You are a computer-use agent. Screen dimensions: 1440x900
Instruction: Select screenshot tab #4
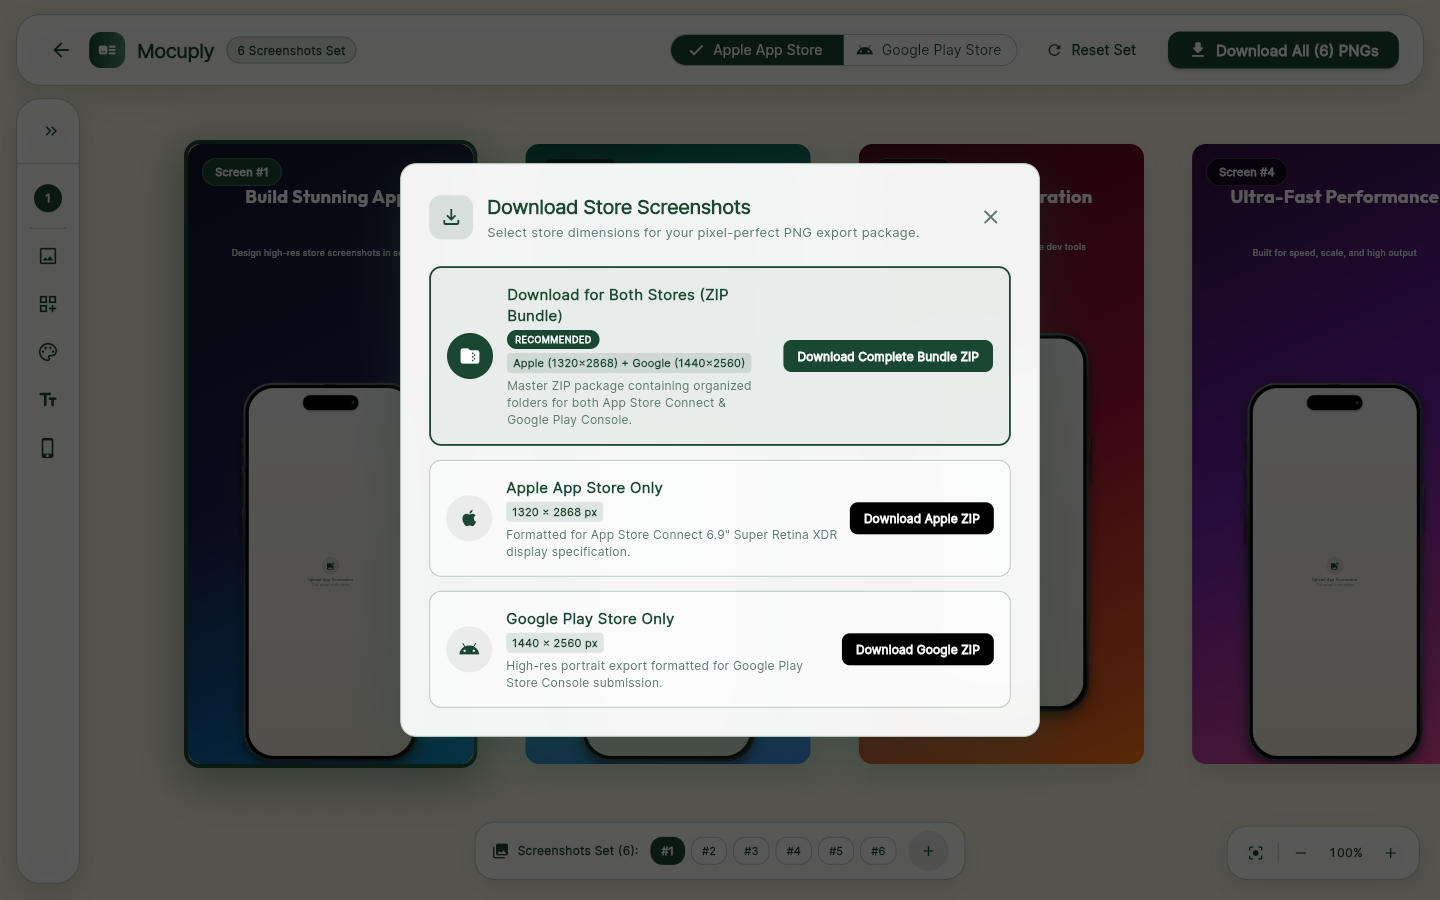pyautogui.click(x=793, y=851)
